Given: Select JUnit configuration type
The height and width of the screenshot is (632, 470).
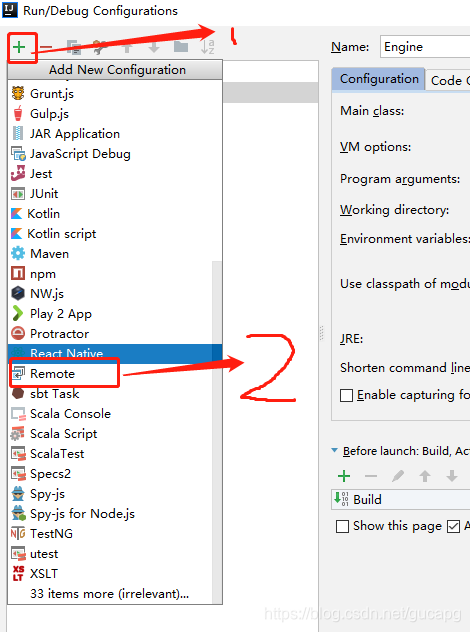Looking at the screenshot, I should (115, 194).
